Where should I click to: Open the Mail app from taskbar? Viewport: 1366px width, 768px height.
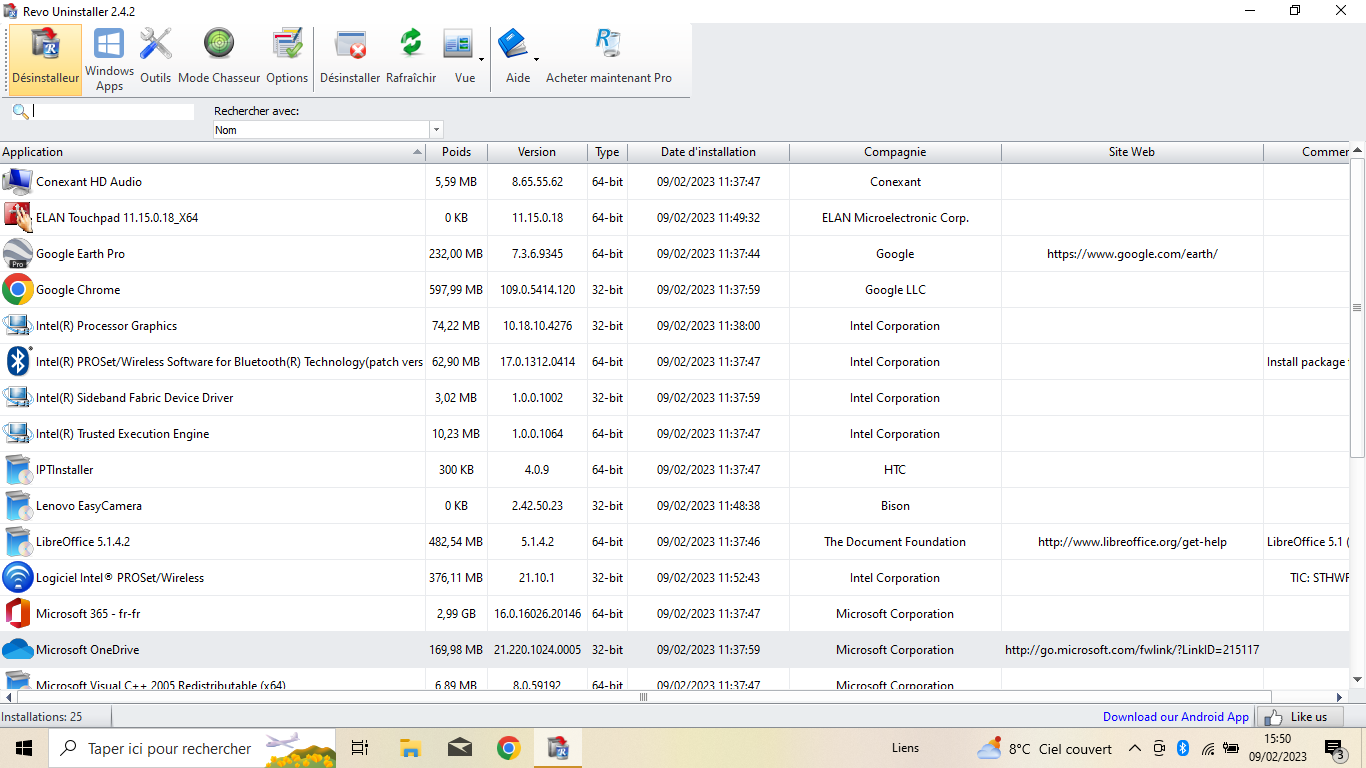tap(460, 748)
